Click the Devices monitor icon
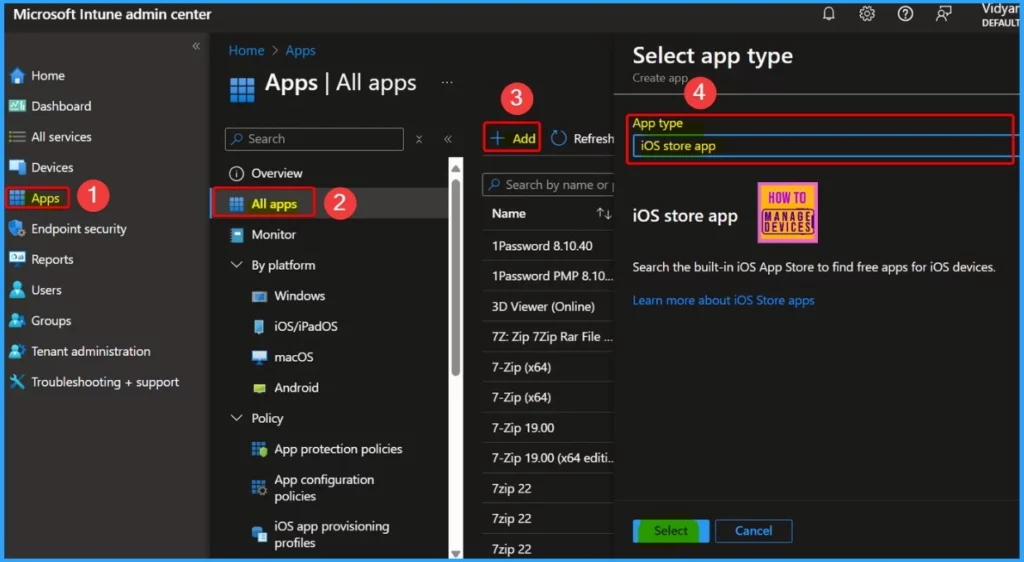 17,167
